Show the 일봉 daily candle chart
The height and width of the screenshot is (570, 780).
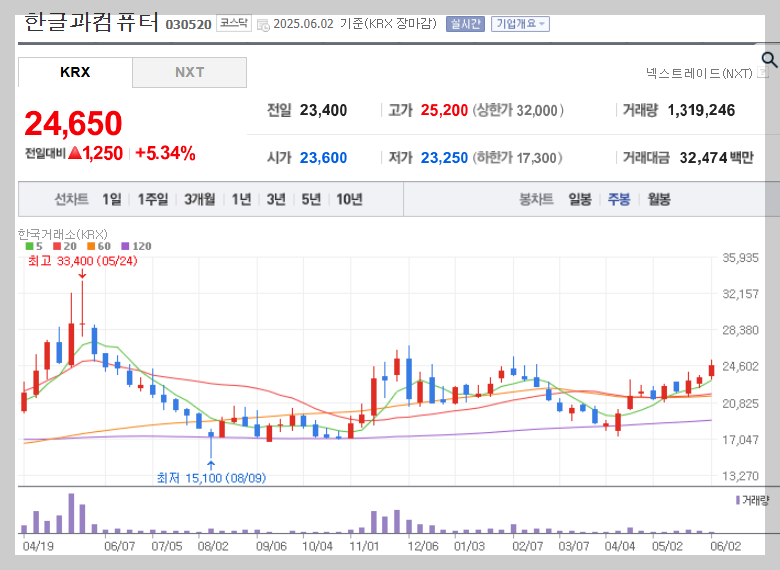pos(580,199)
